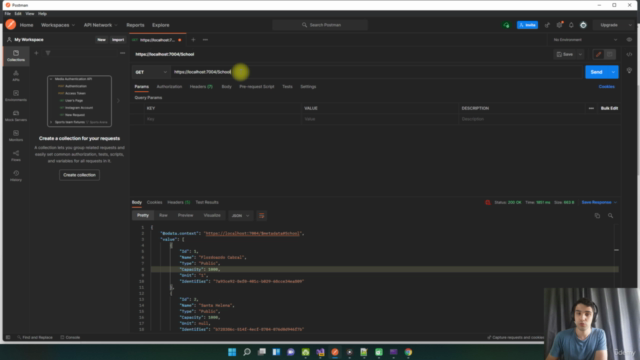Open the Cookies link
Viewport: 640px width, 360px height.
607,87
